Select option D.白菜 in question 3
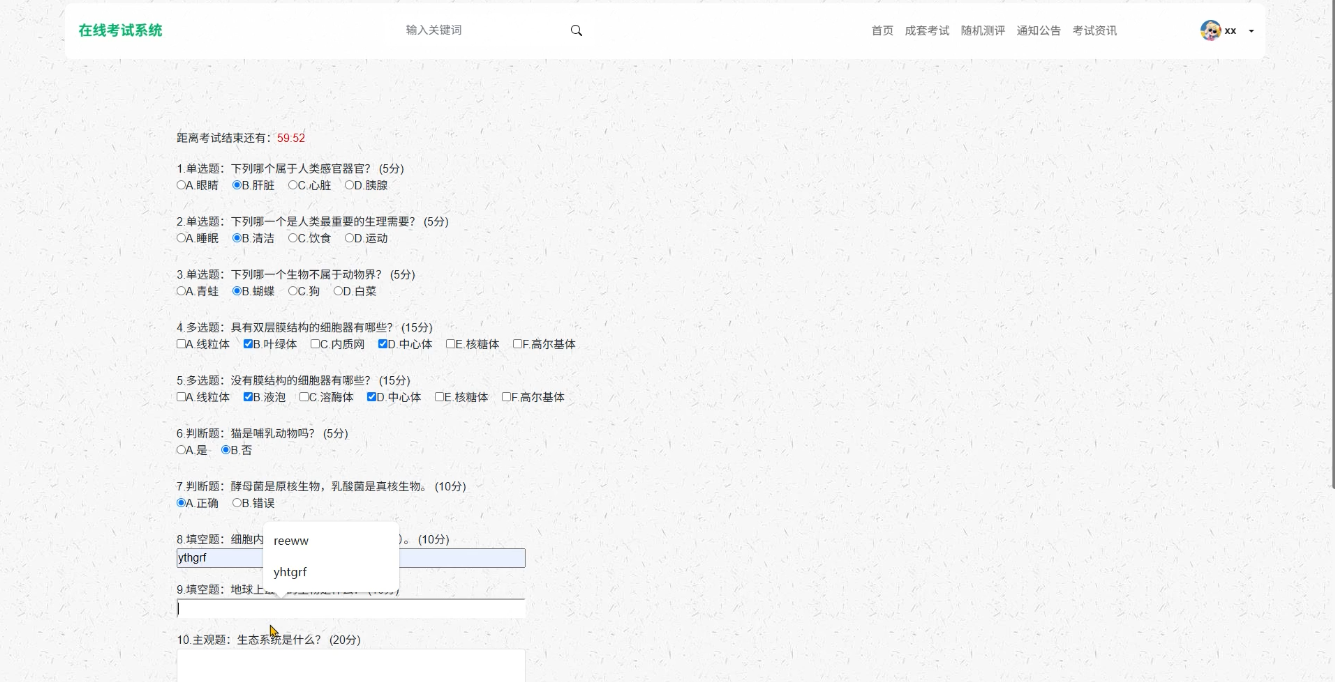This screenshot has height=682, width=1335. (338, 291)
